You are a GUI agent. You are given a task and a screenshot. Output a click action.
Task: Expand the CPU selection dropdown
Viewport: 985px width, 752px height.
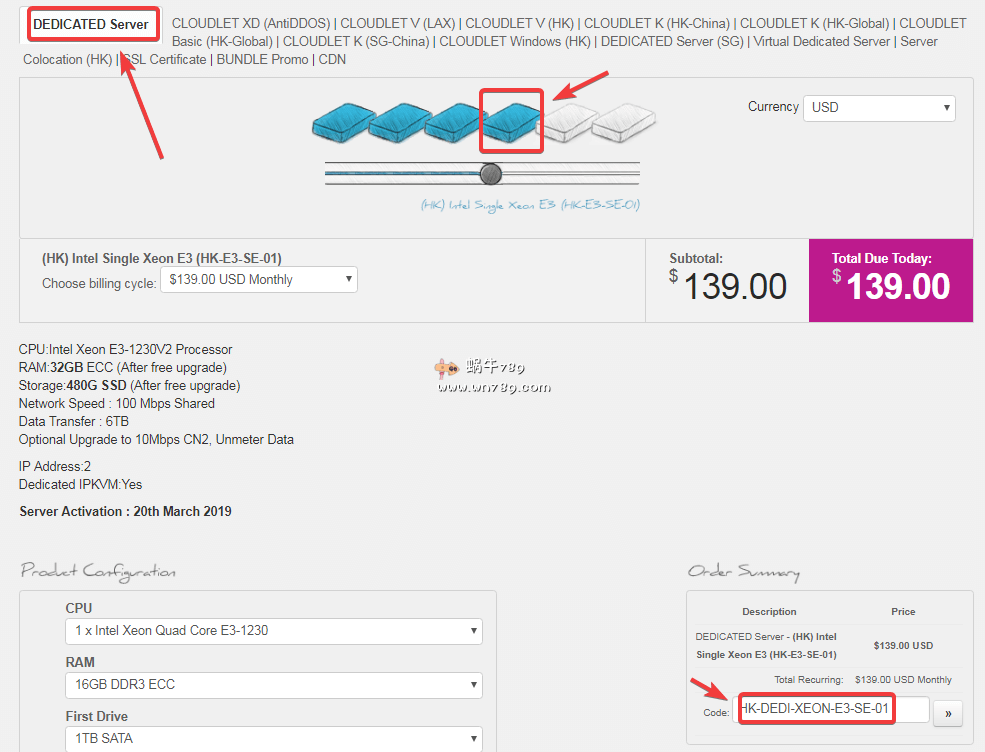273,631
